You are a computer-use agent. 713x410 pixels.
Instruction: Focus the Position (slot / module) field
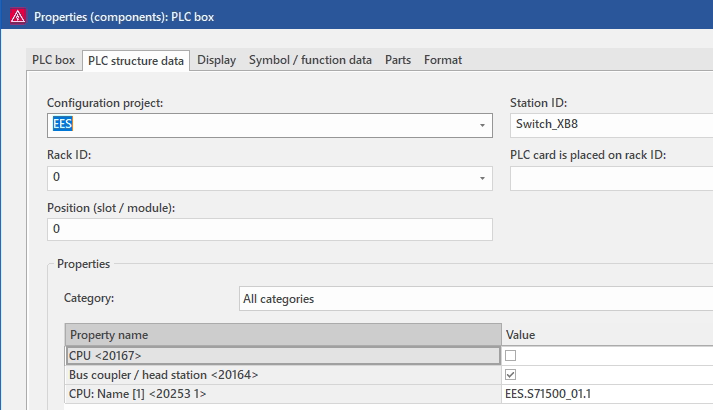pyautogui.click(x=269, y=229)
